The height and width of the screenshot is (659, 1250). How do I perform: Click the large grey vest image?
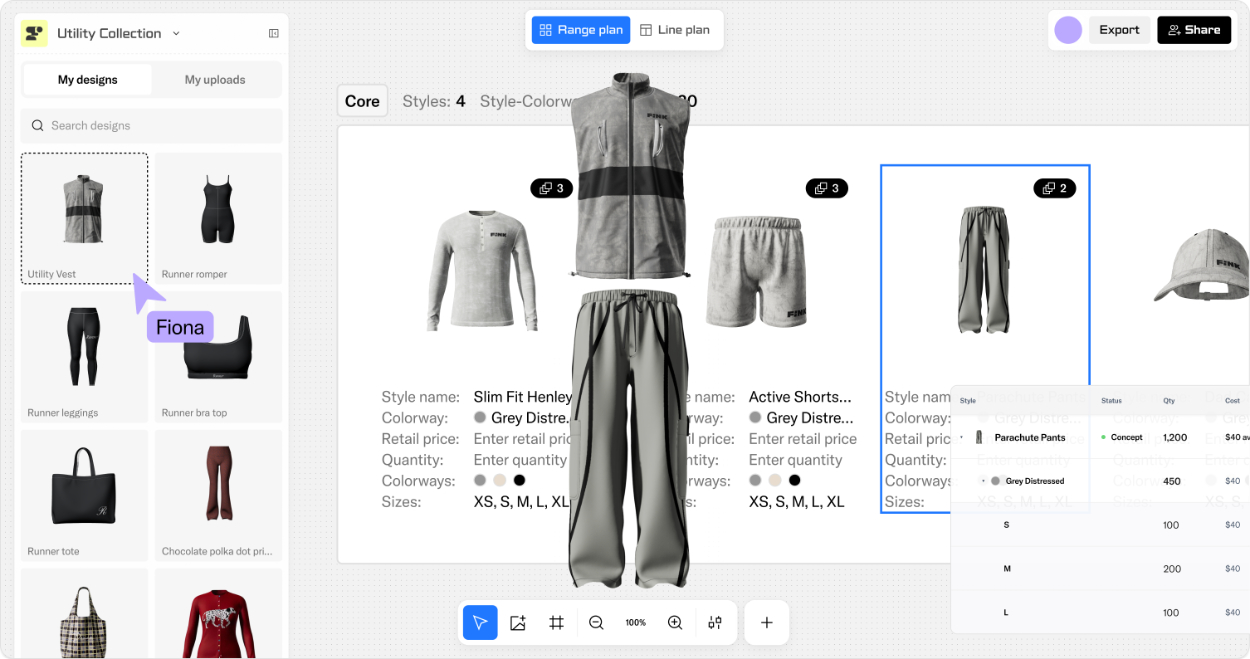630,175
